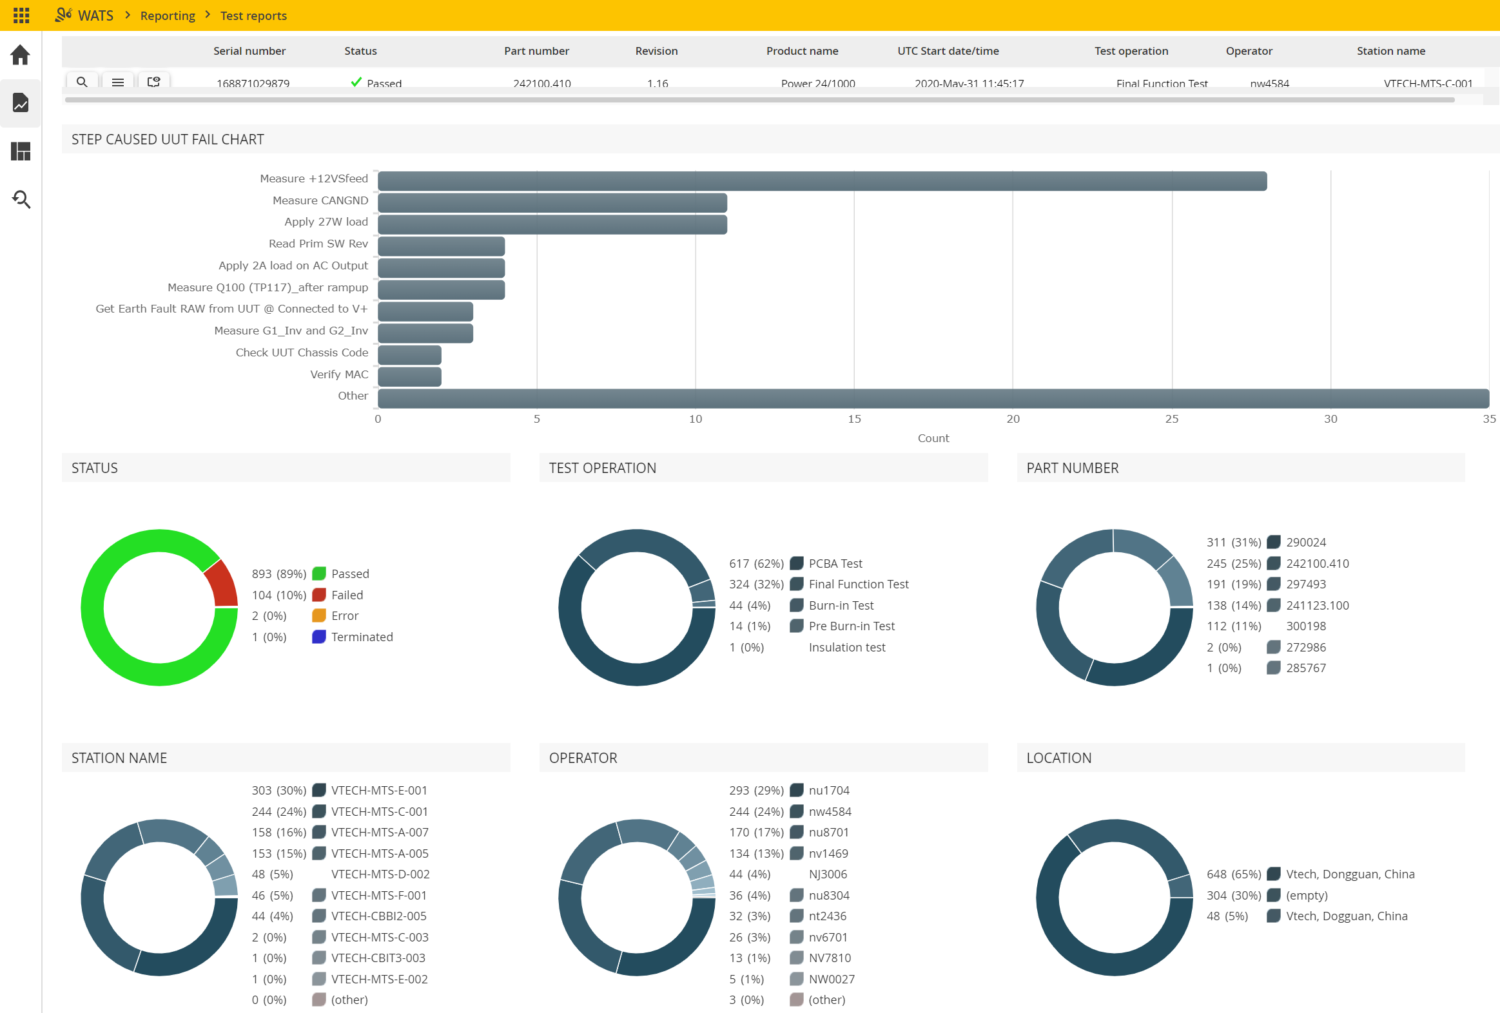Image resolution: width=1500 pixels, height=1013 pixels.
Task: Click (other) in Operator legend
Action: (x=827, y=1000)
